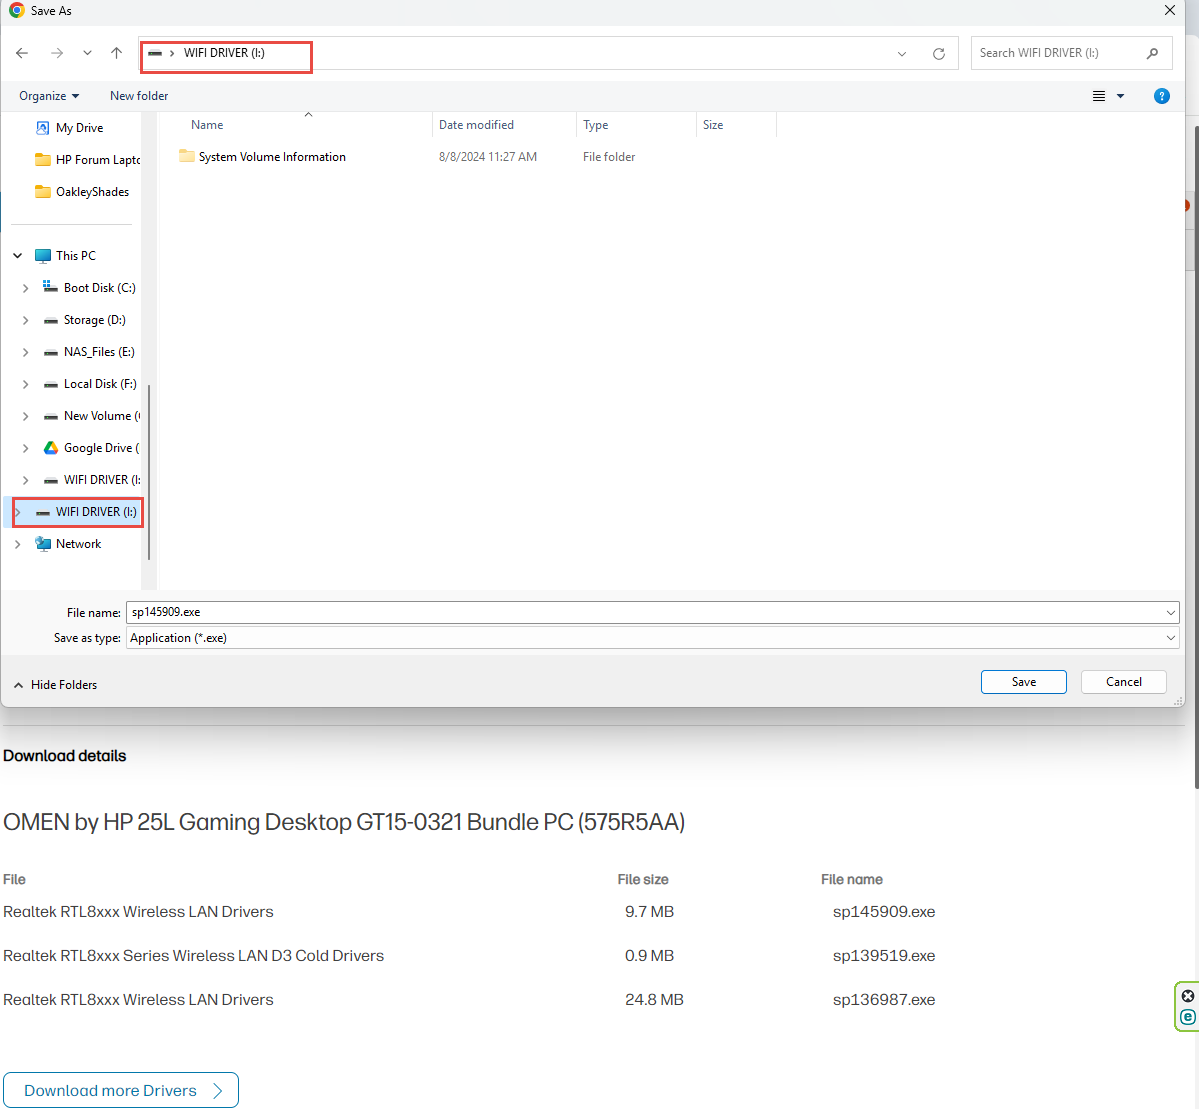Close the Save As dialog window
This screenshot has width=1199, height=1109.
1169,11
